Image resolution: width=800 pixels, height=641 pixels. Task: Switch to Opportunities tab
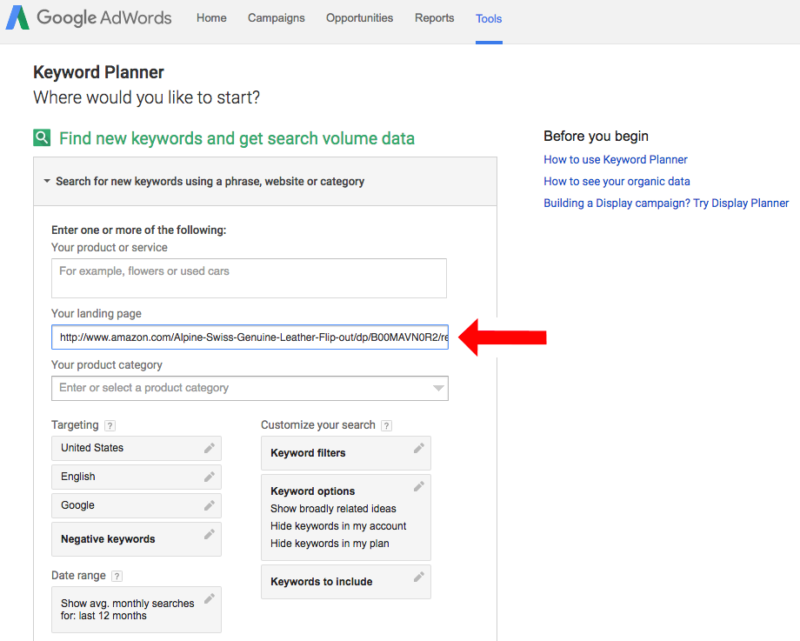[x=360, y=18]
